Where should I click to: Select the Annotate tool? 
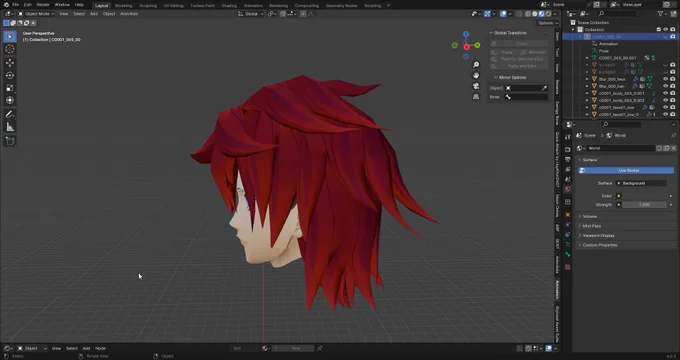click(10, 115)
